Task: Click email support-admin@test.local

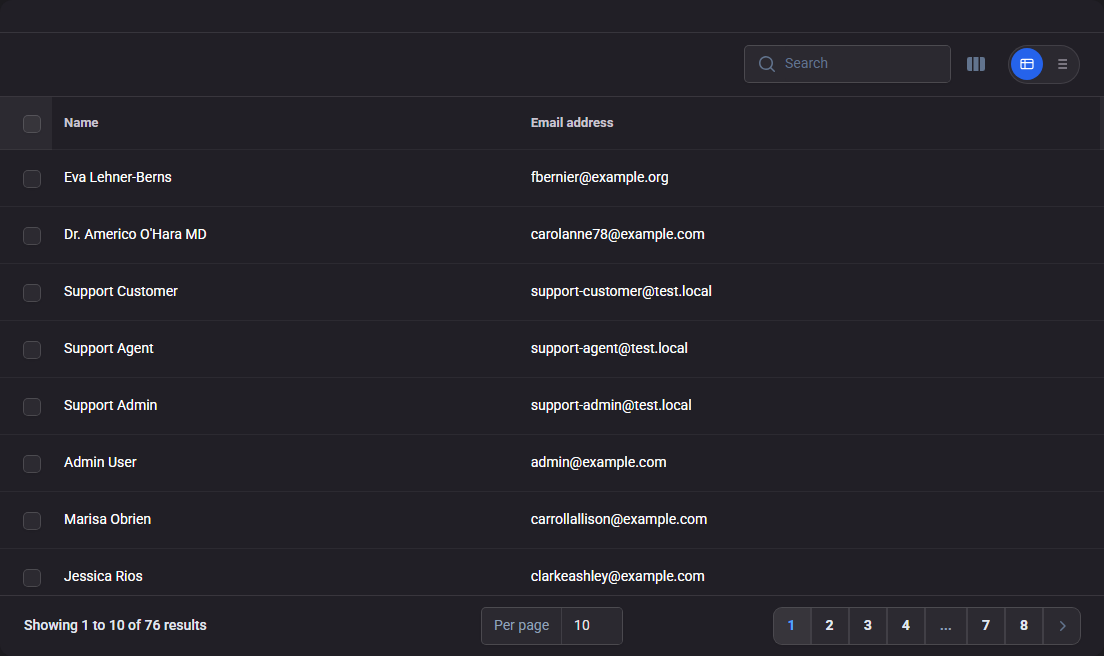Action: coord(611,405)
